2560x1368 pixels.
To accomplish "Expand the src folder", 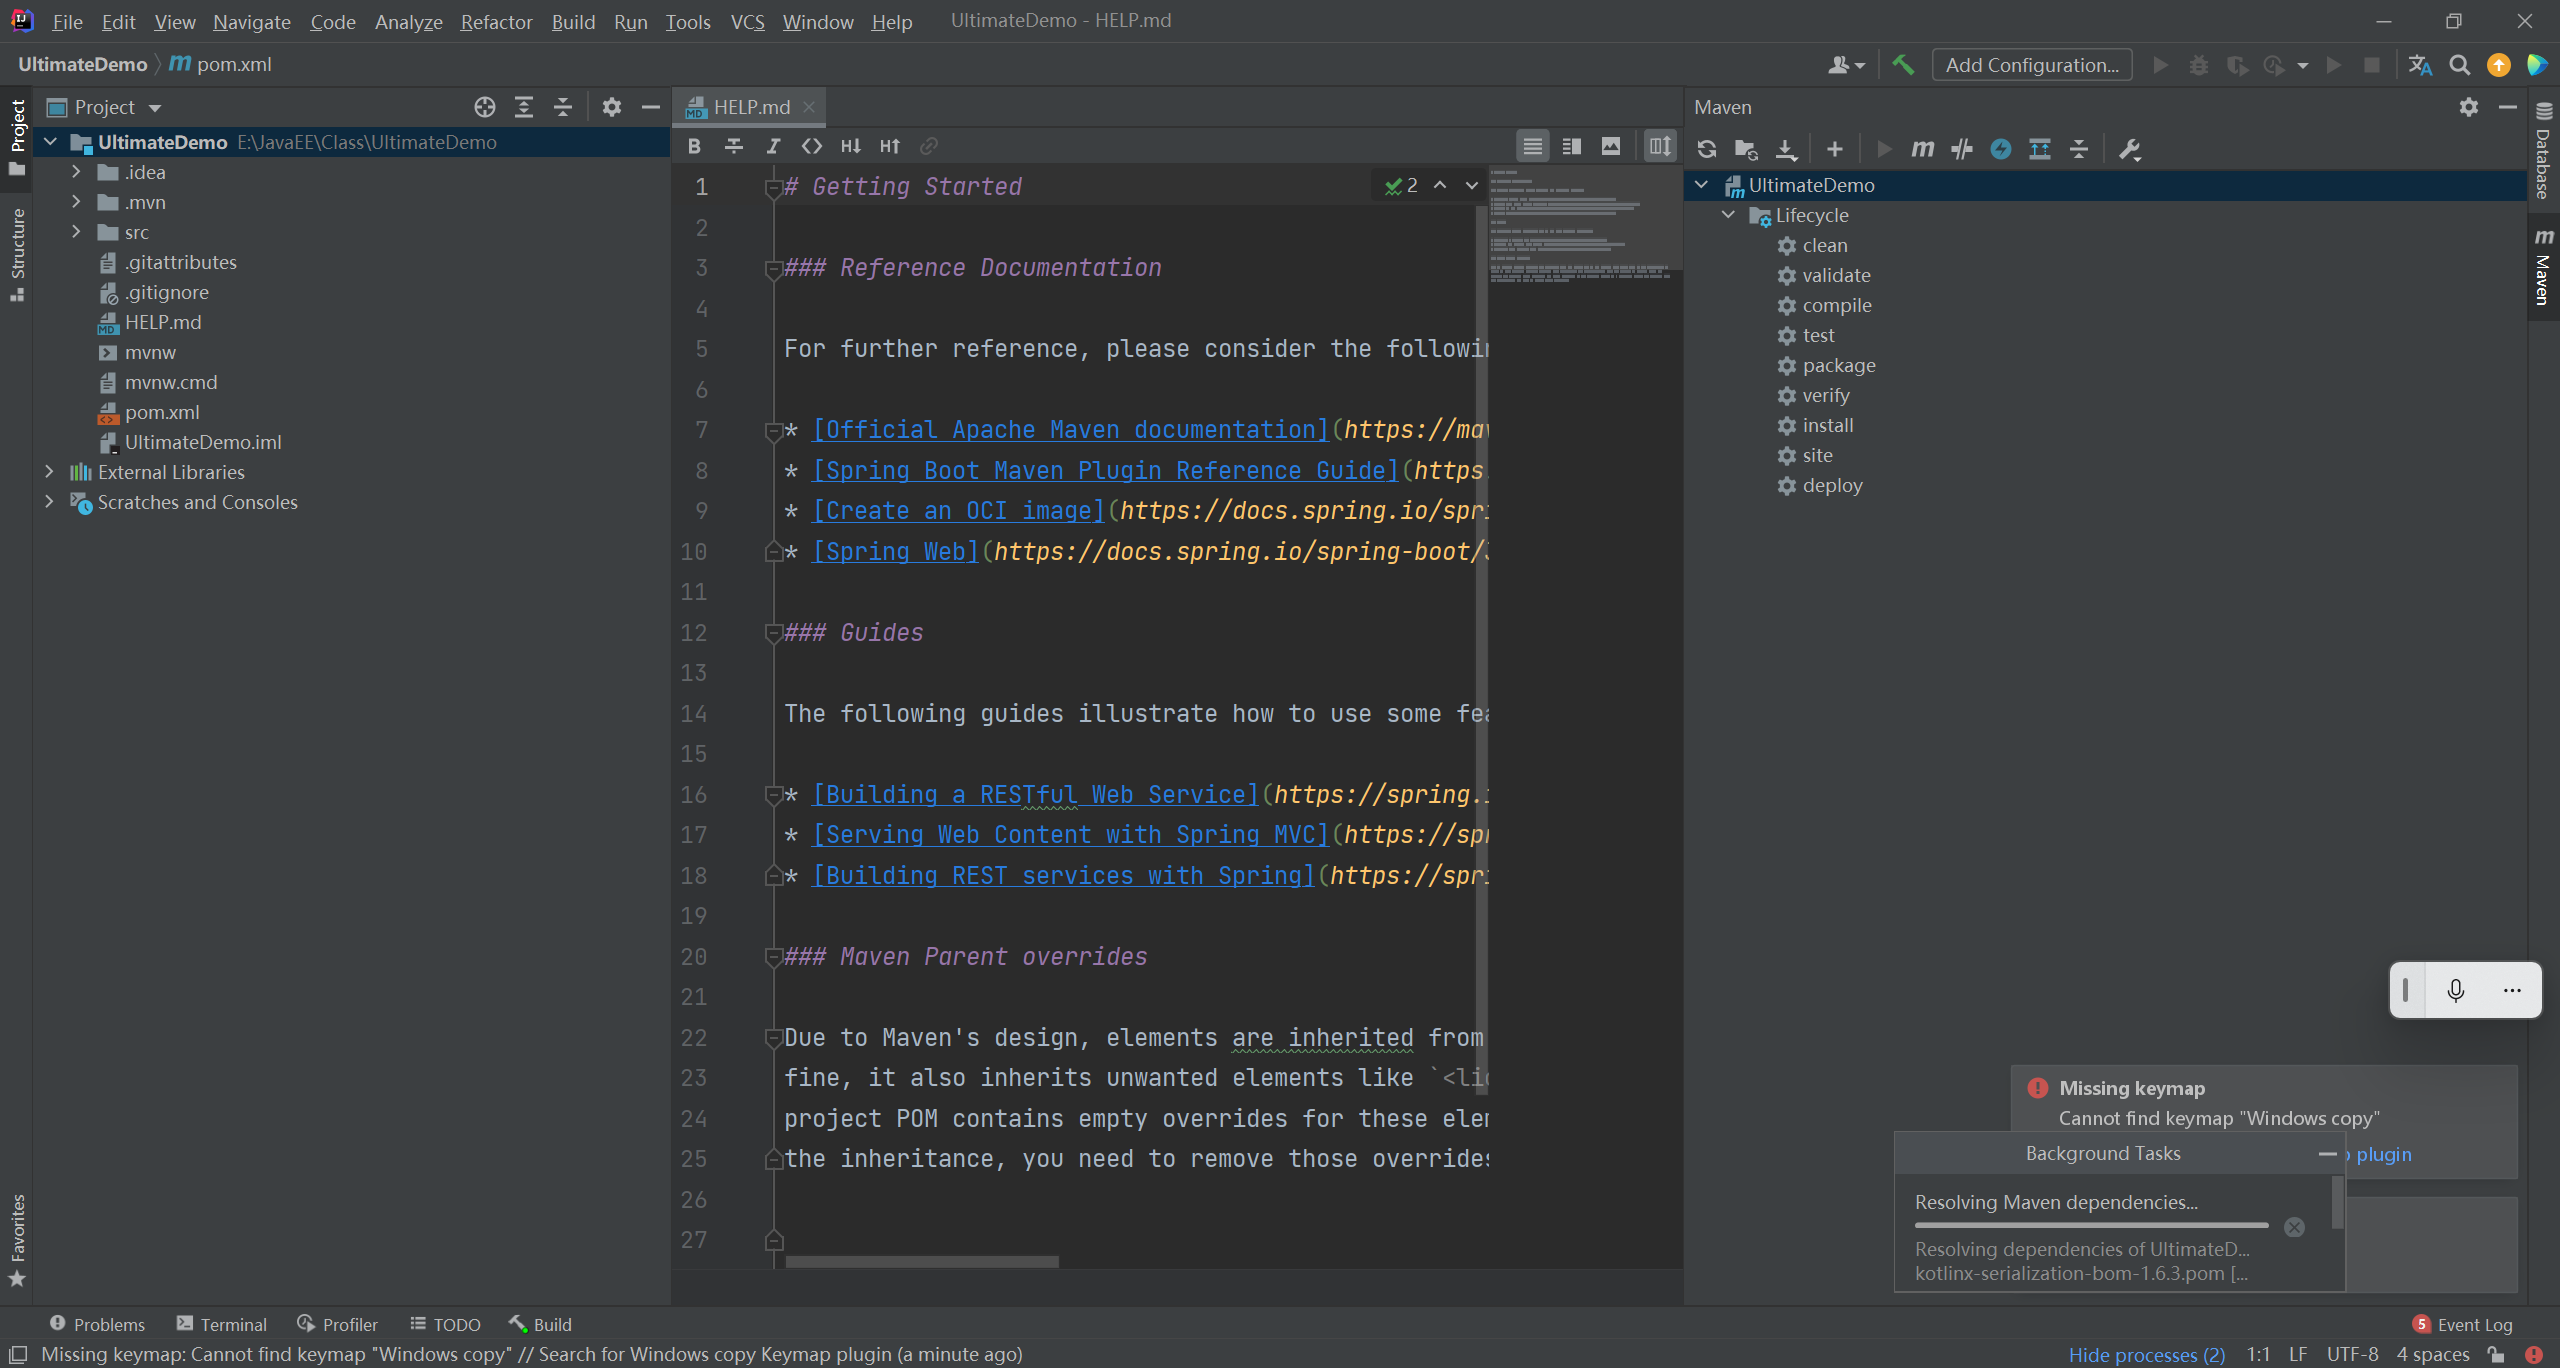I will click(76, 232).
